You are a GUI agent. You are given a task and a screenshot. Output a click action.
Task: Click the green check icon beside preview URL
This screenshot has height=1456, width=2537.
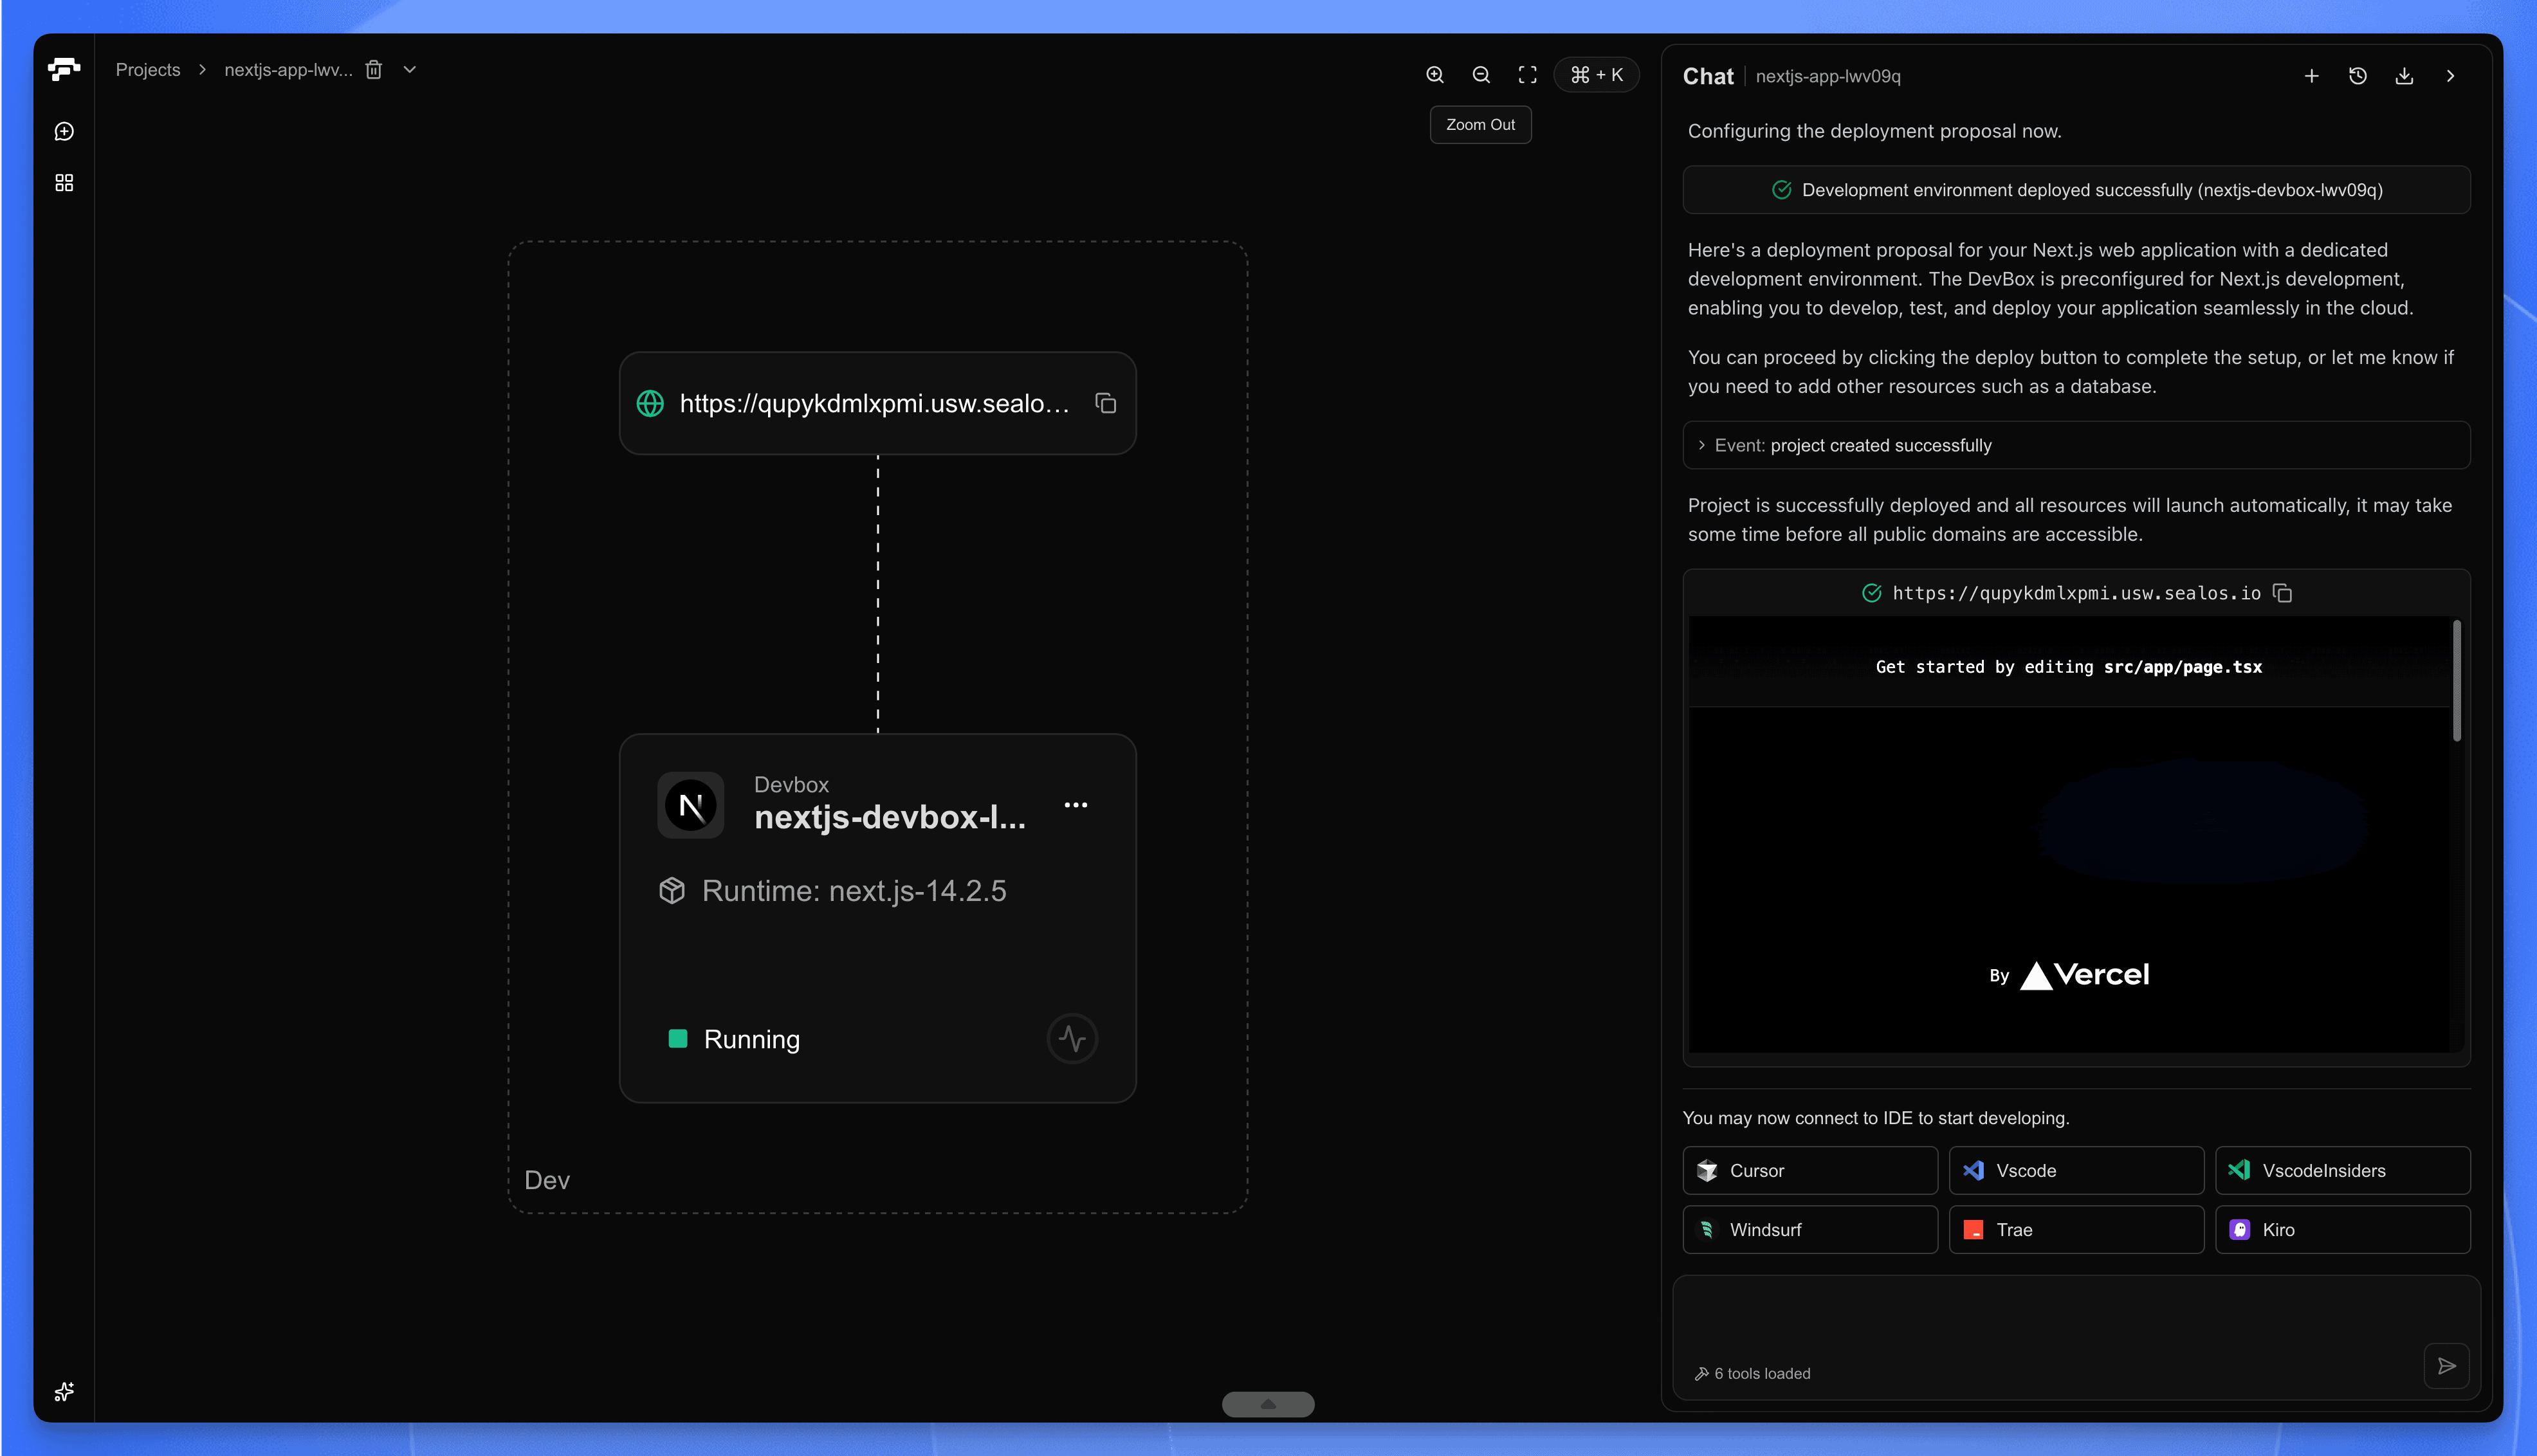1871,593
